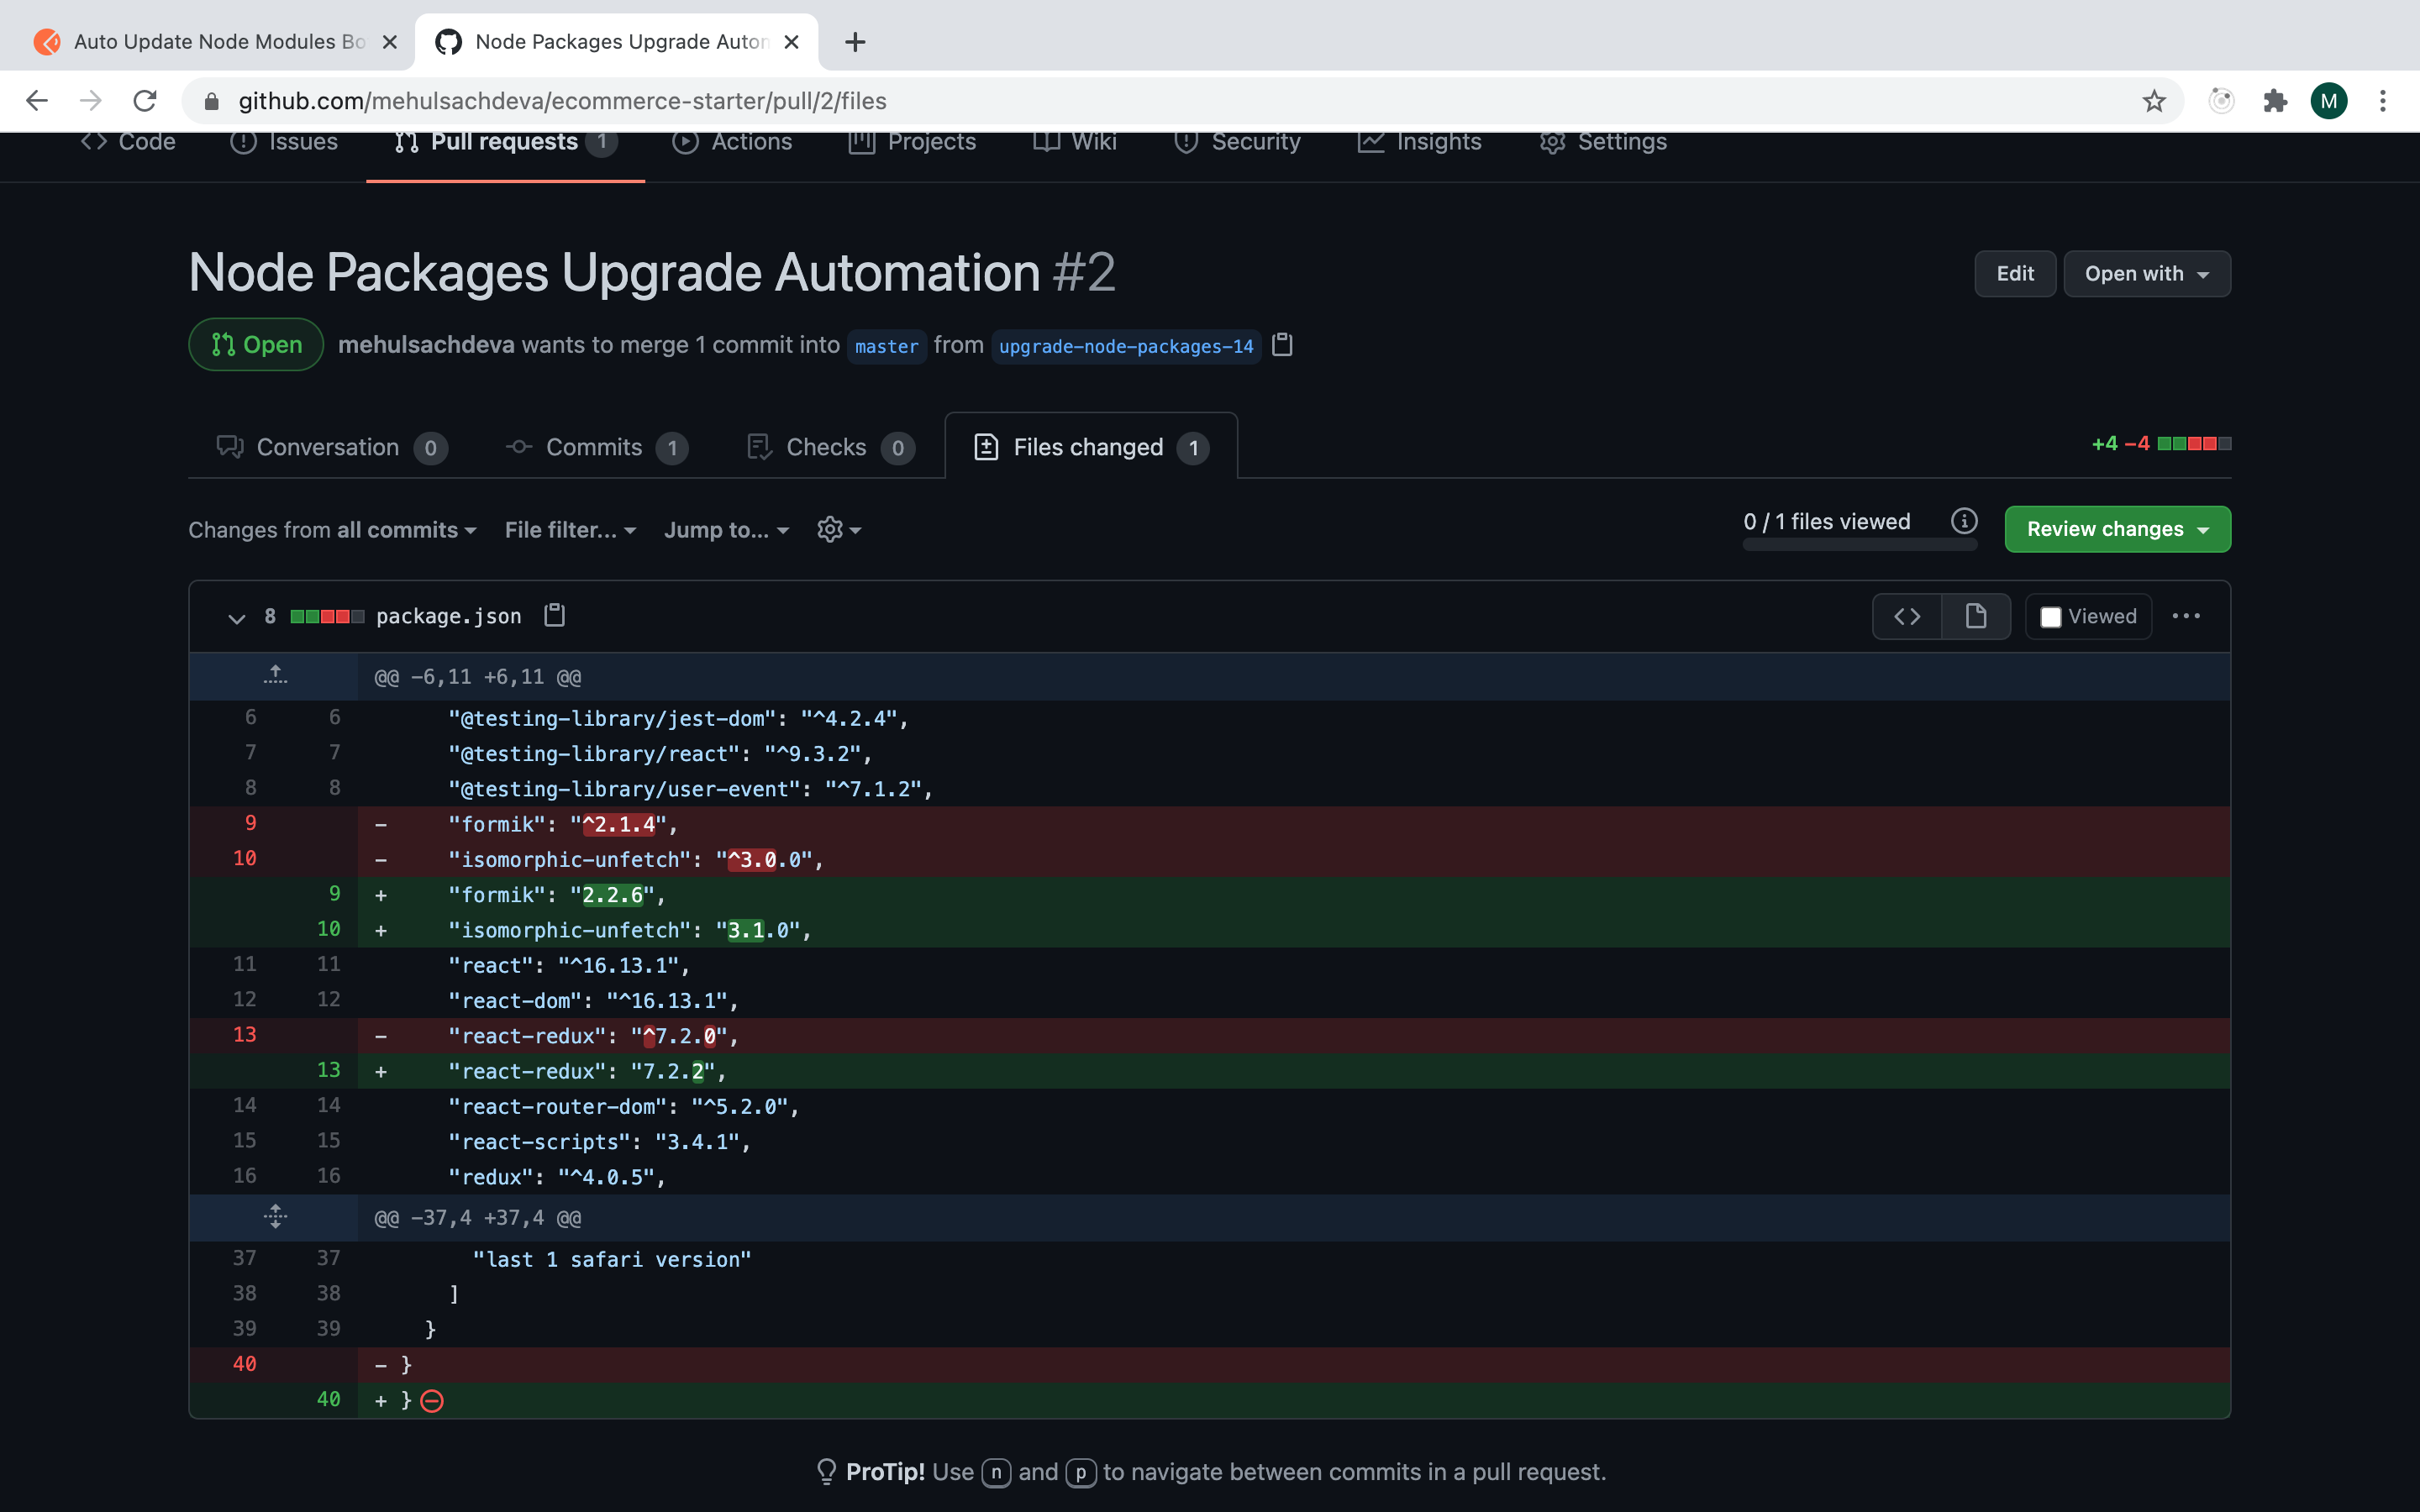Screen dimensions: 2420x1512
Task: Expand the Review changes dropdown
Action: pos(2117,529)
